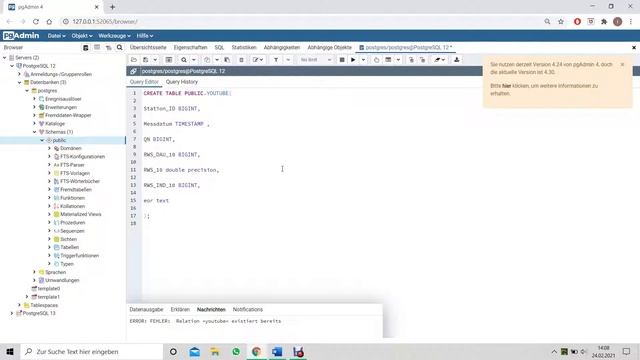Image resolution: width=640 pixels, height=360 pixels.
Task: Click the View Data grid icon in Browser panel
Action: tap(97, 48)
